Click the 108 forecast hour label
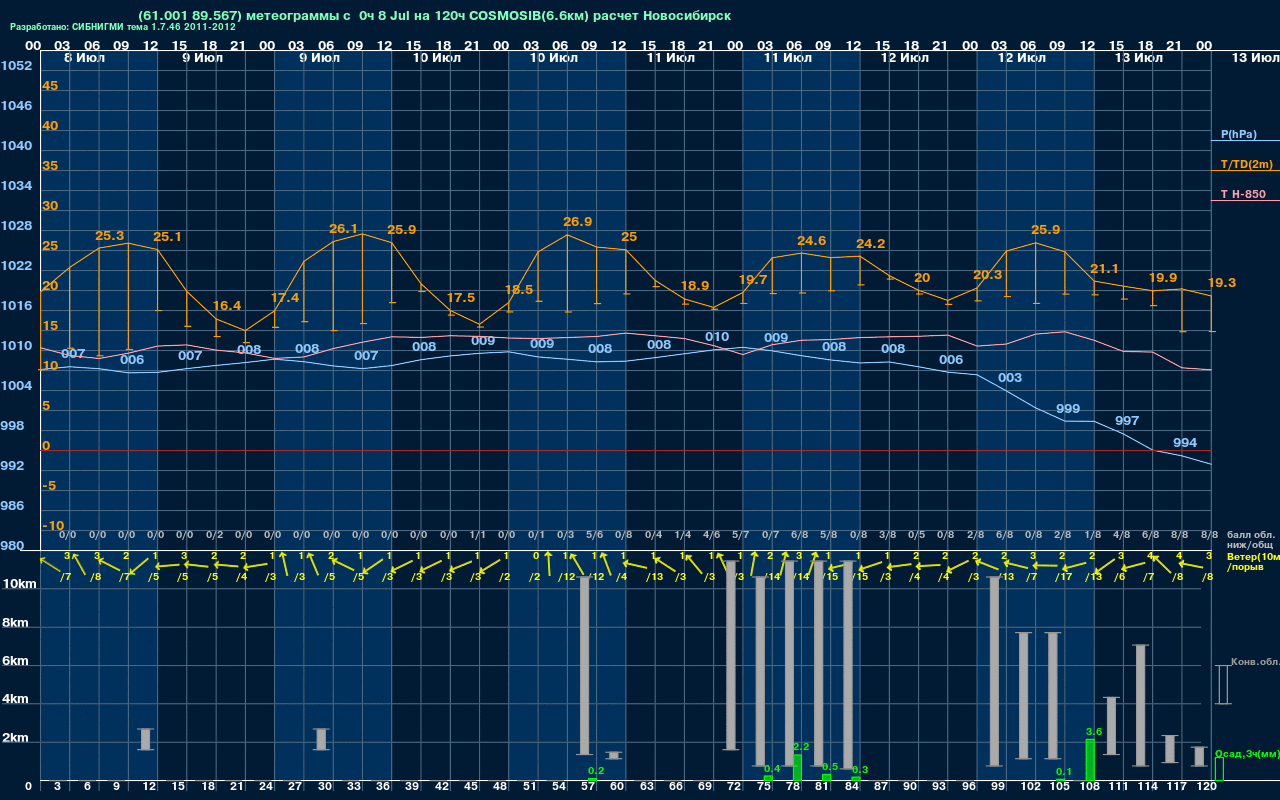 [x=1089, y=787]
